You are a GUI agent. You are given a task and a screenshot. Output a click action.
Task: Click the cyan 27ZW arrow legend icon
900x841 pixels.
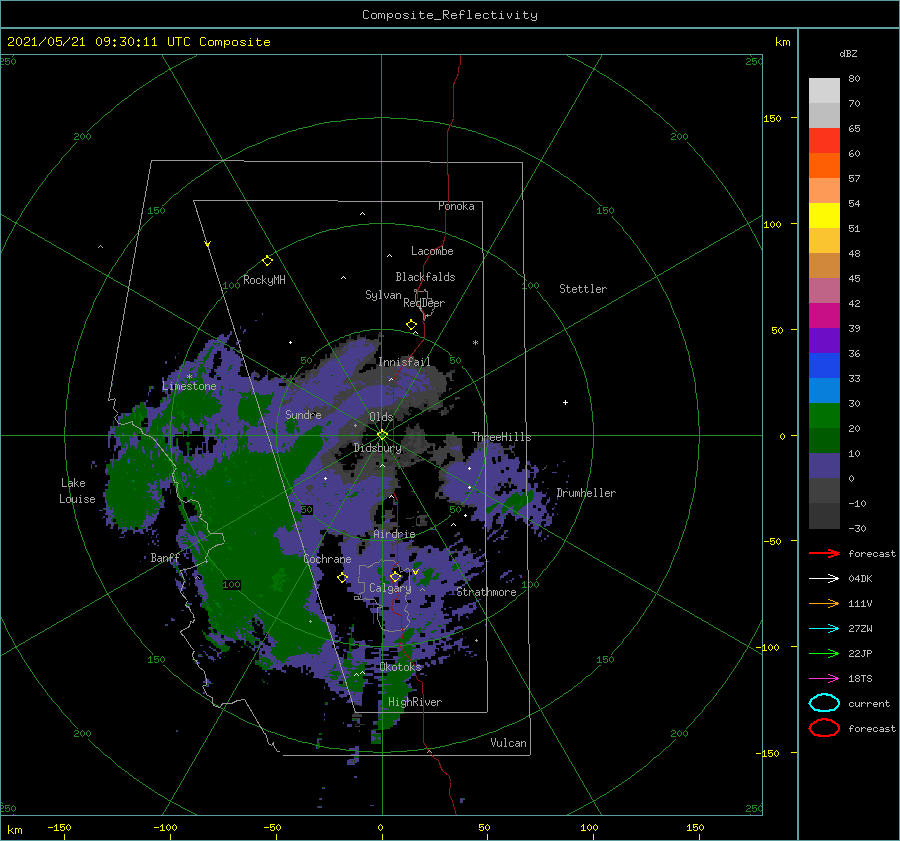point(824,629)
